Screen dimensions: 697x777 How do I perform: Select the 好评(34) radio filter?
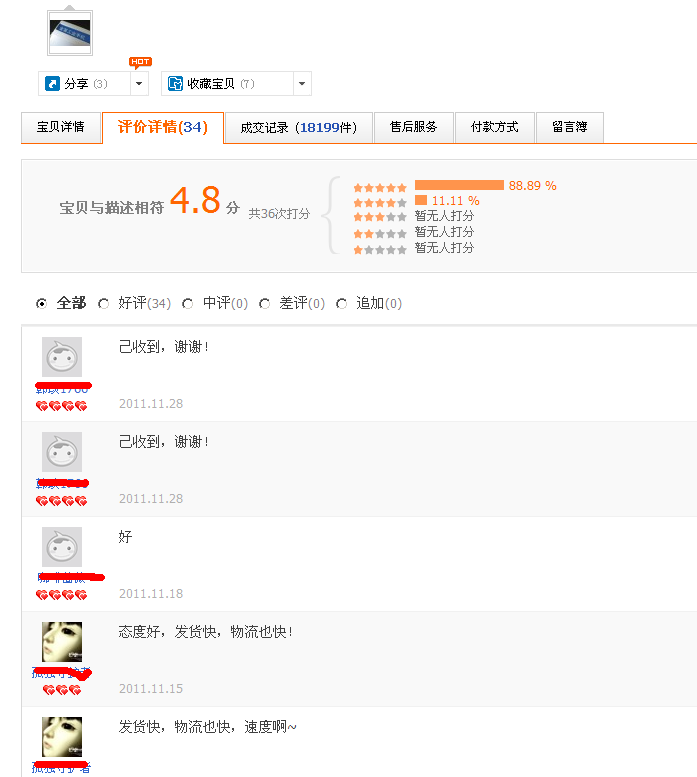click(104, 304)
